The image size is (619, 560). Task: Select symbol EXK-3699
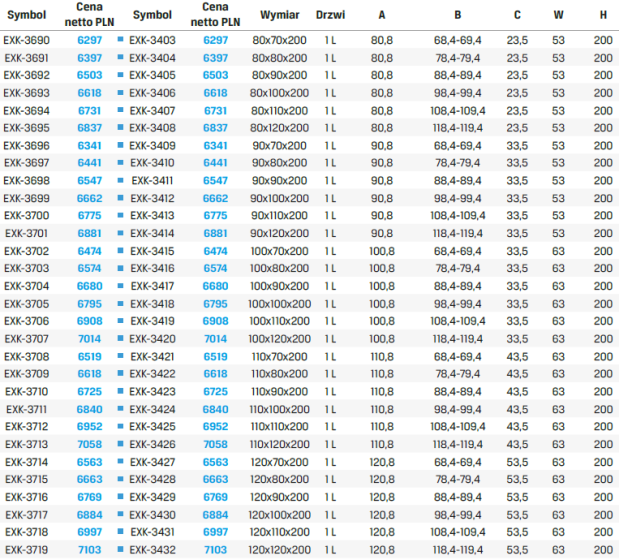click(x=26, y=198)
